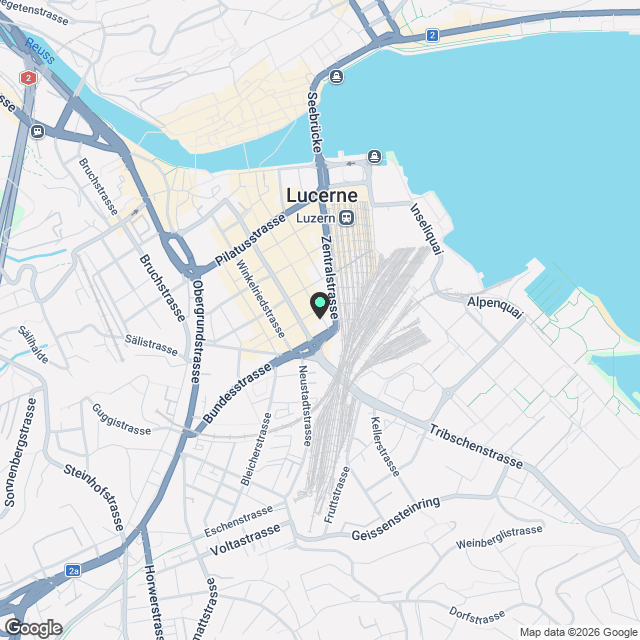Click the tram stop icon near Bruchstrasse
Image resolution: width=640 pixels, height=640 pixels.
pyautogui.click(x=38, y=131)
